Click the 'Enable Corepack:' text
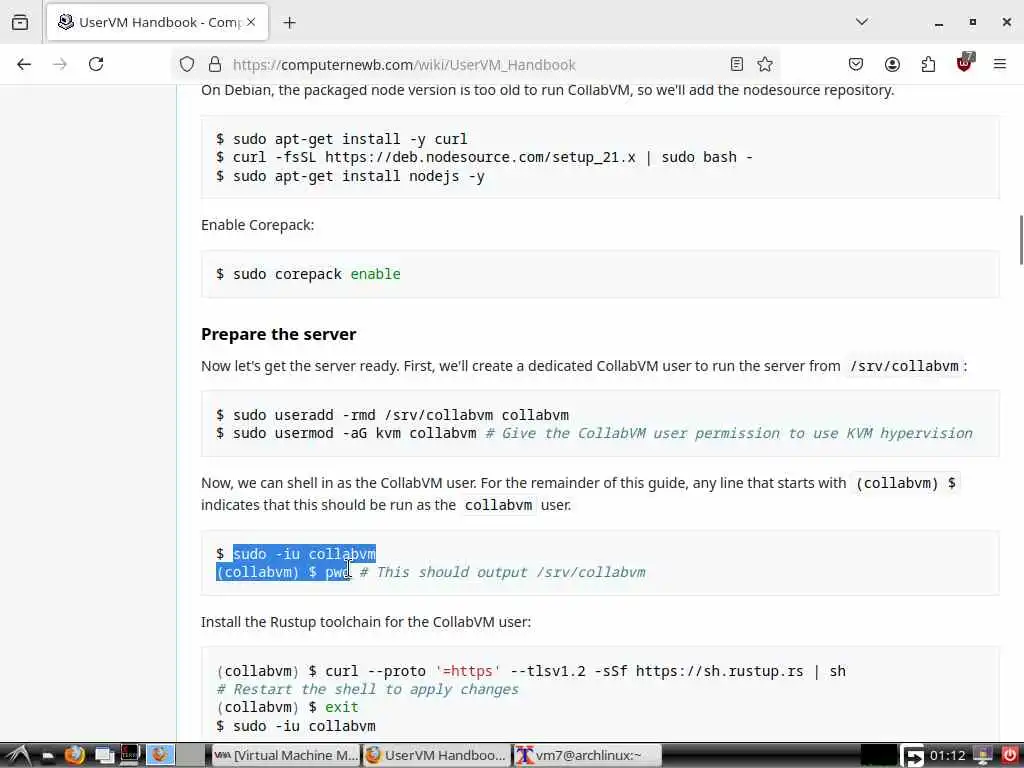Screen dimensions: 1024x768 [257, 225]
